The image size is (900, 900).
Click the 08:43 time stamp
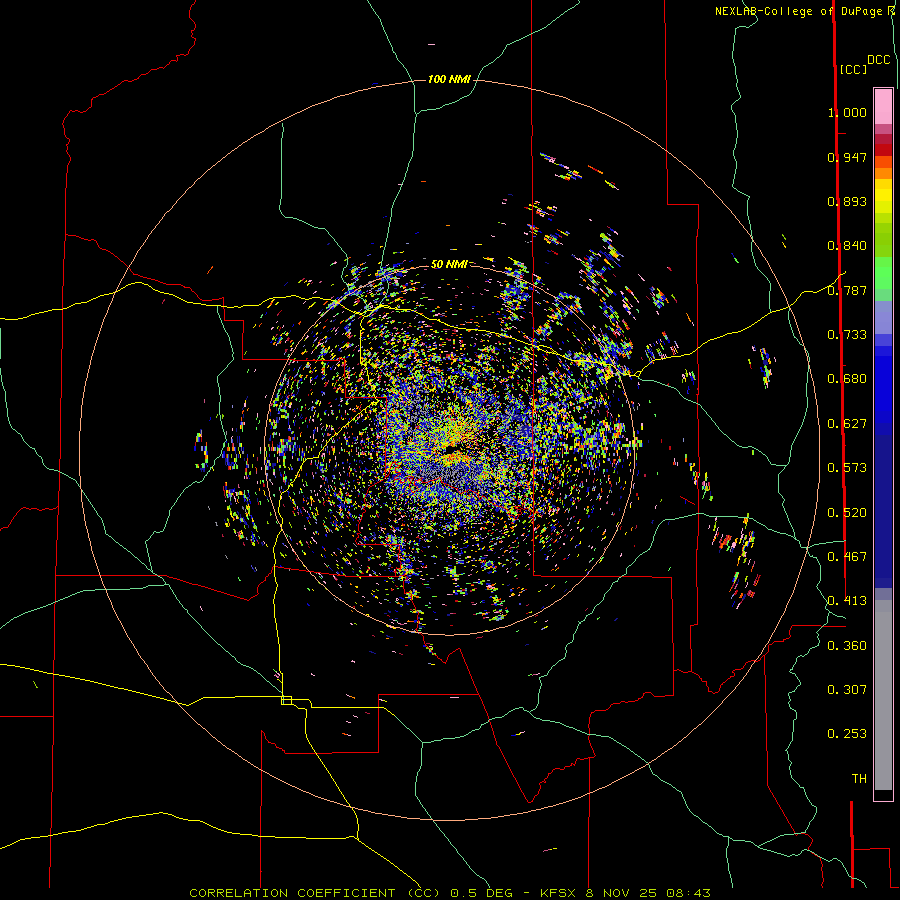688,893
